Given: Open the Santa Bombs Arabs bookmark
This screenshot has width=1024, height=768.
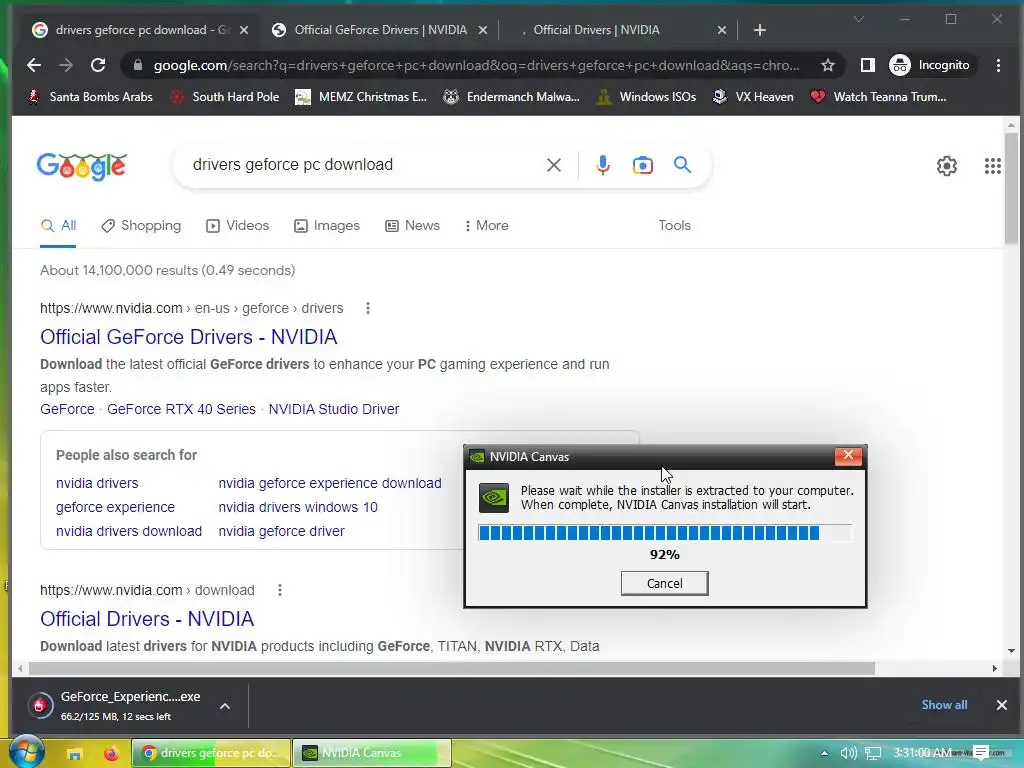Looking at the screenshot, I should (x=89, y=97).
